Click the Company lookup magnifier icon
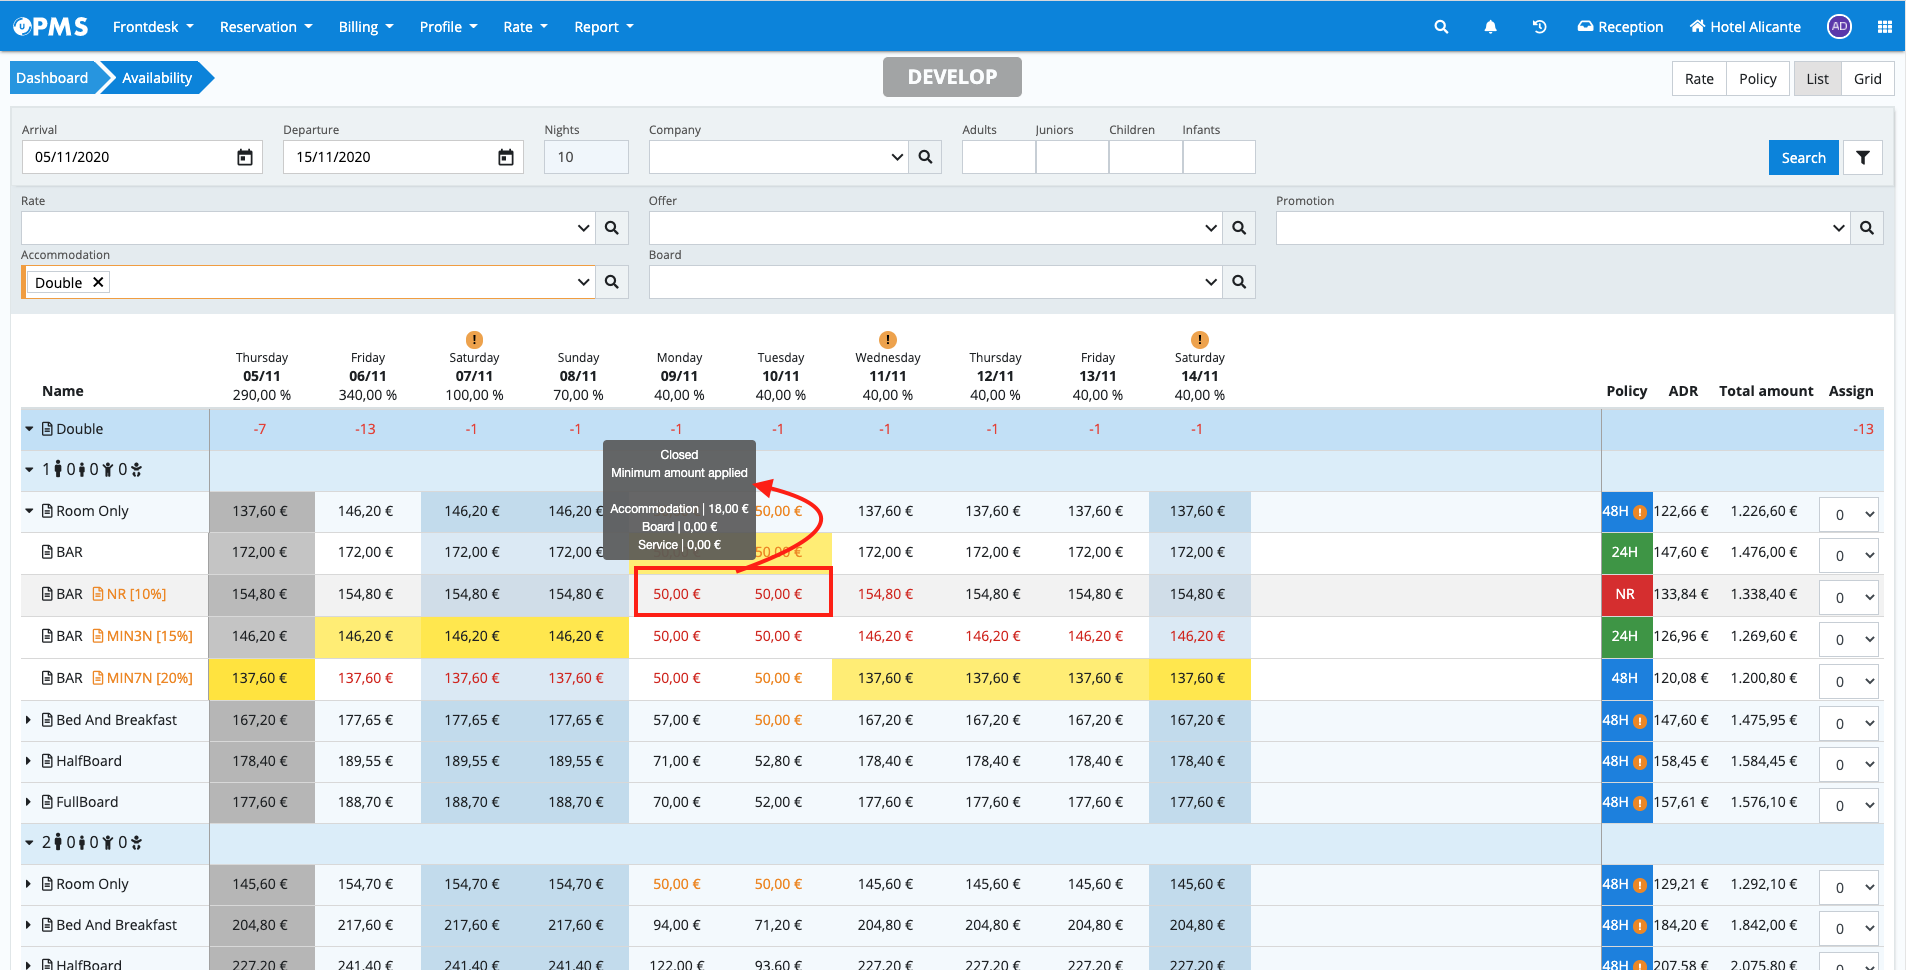Viewport: 1906px width, 970px height. pyautogui.click(x=925, y=157)
